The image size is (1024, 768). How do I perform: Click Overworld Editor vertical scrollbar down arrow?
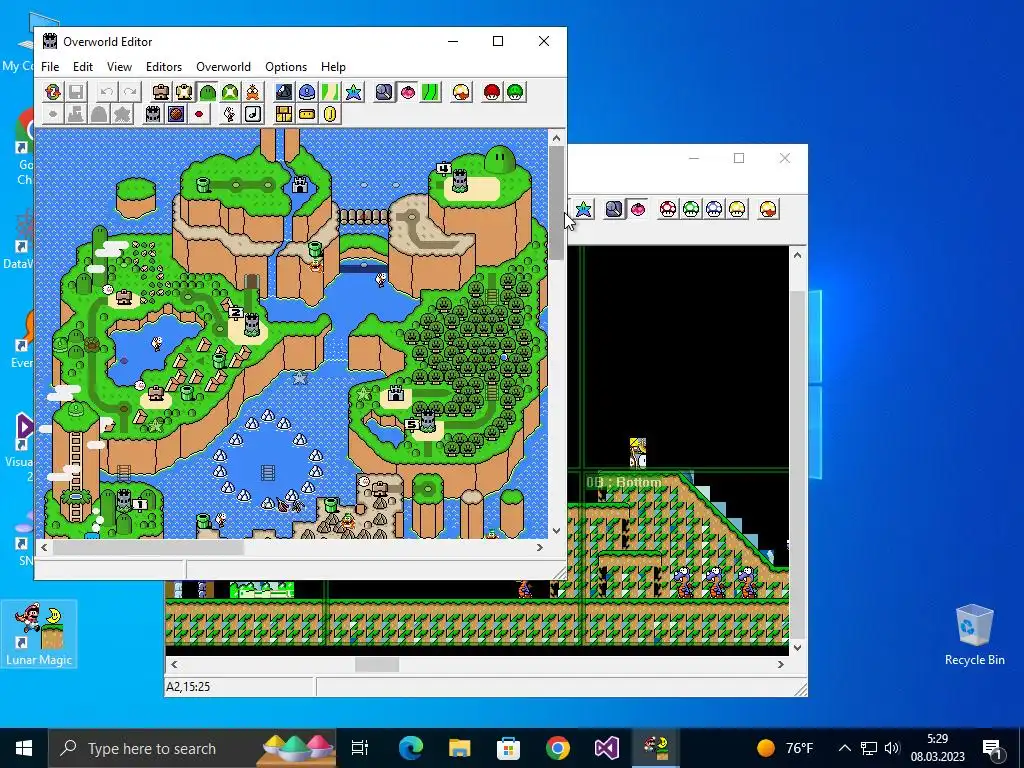(556, 531)
